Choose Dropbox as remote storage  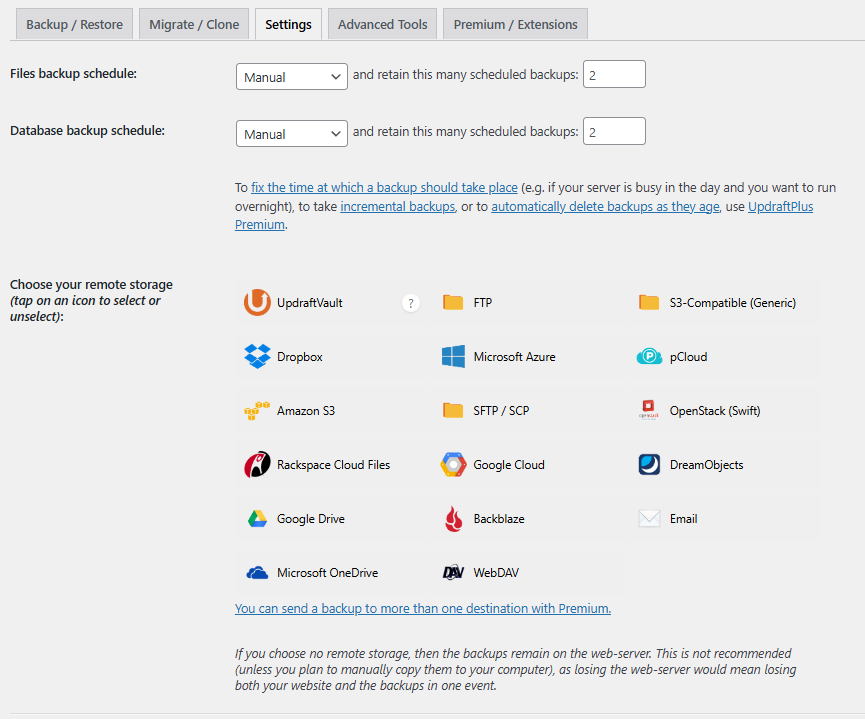coord(258,357)
